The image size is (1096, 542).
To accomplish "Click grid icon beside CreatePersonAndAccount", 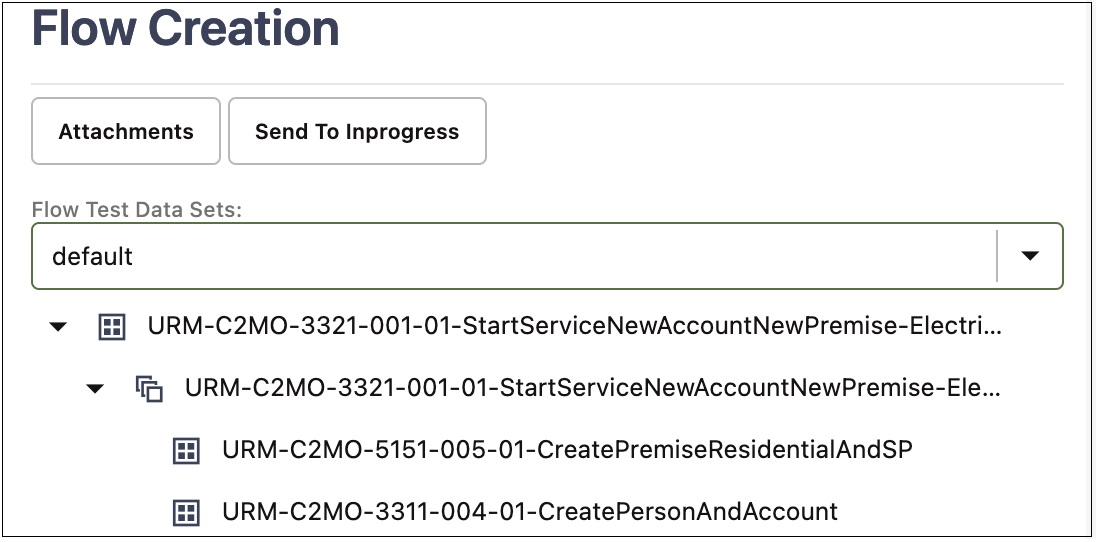I will pos(186,513).
